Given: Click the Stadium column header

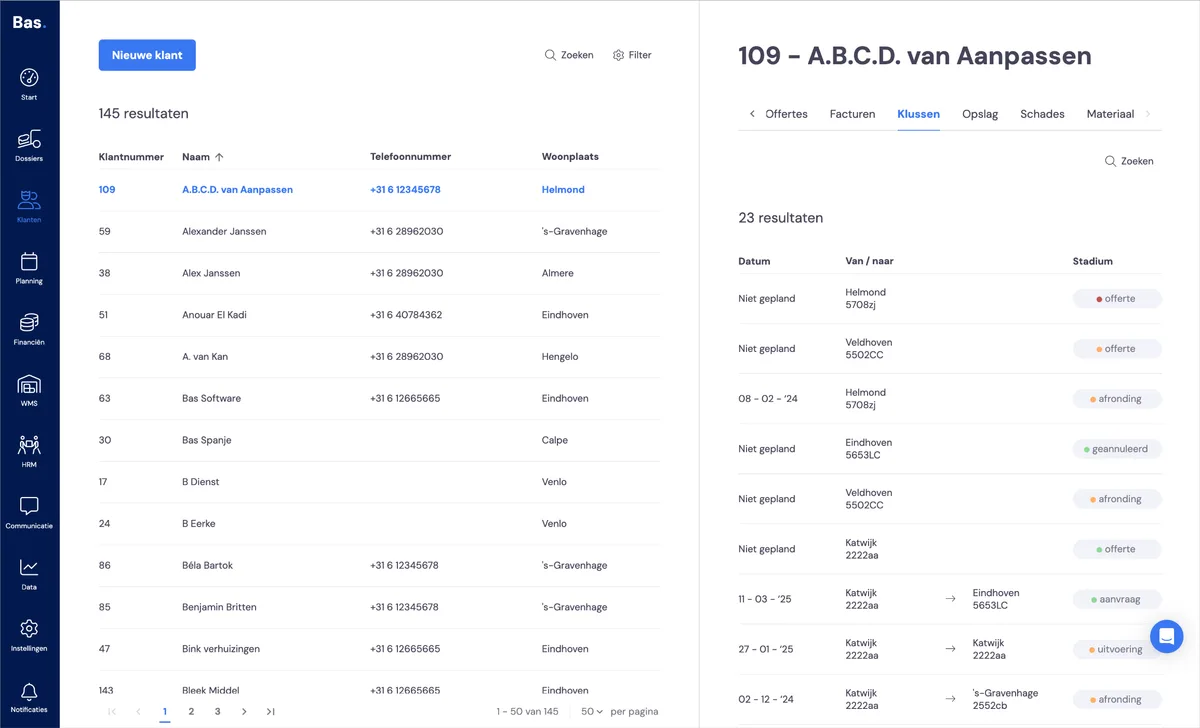Looking at the screenshot, I should tap(1093, 261).
